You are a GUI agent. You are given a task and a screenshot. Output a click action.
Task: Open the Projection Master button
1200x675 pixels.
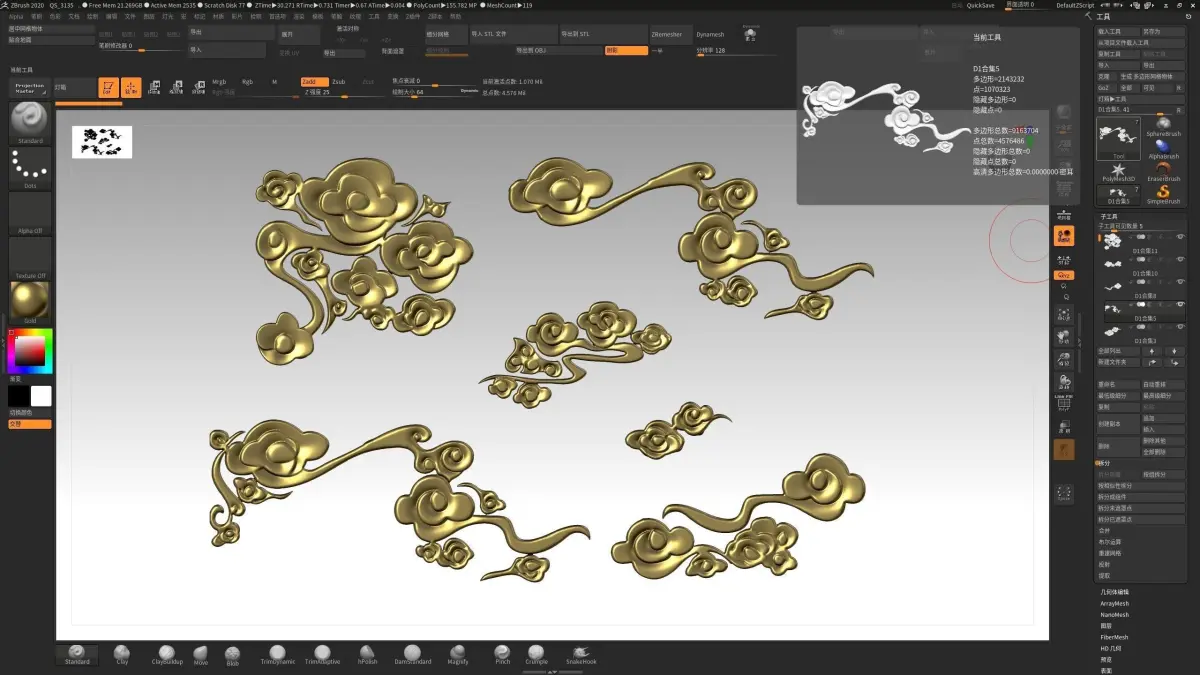click(30, 88)
